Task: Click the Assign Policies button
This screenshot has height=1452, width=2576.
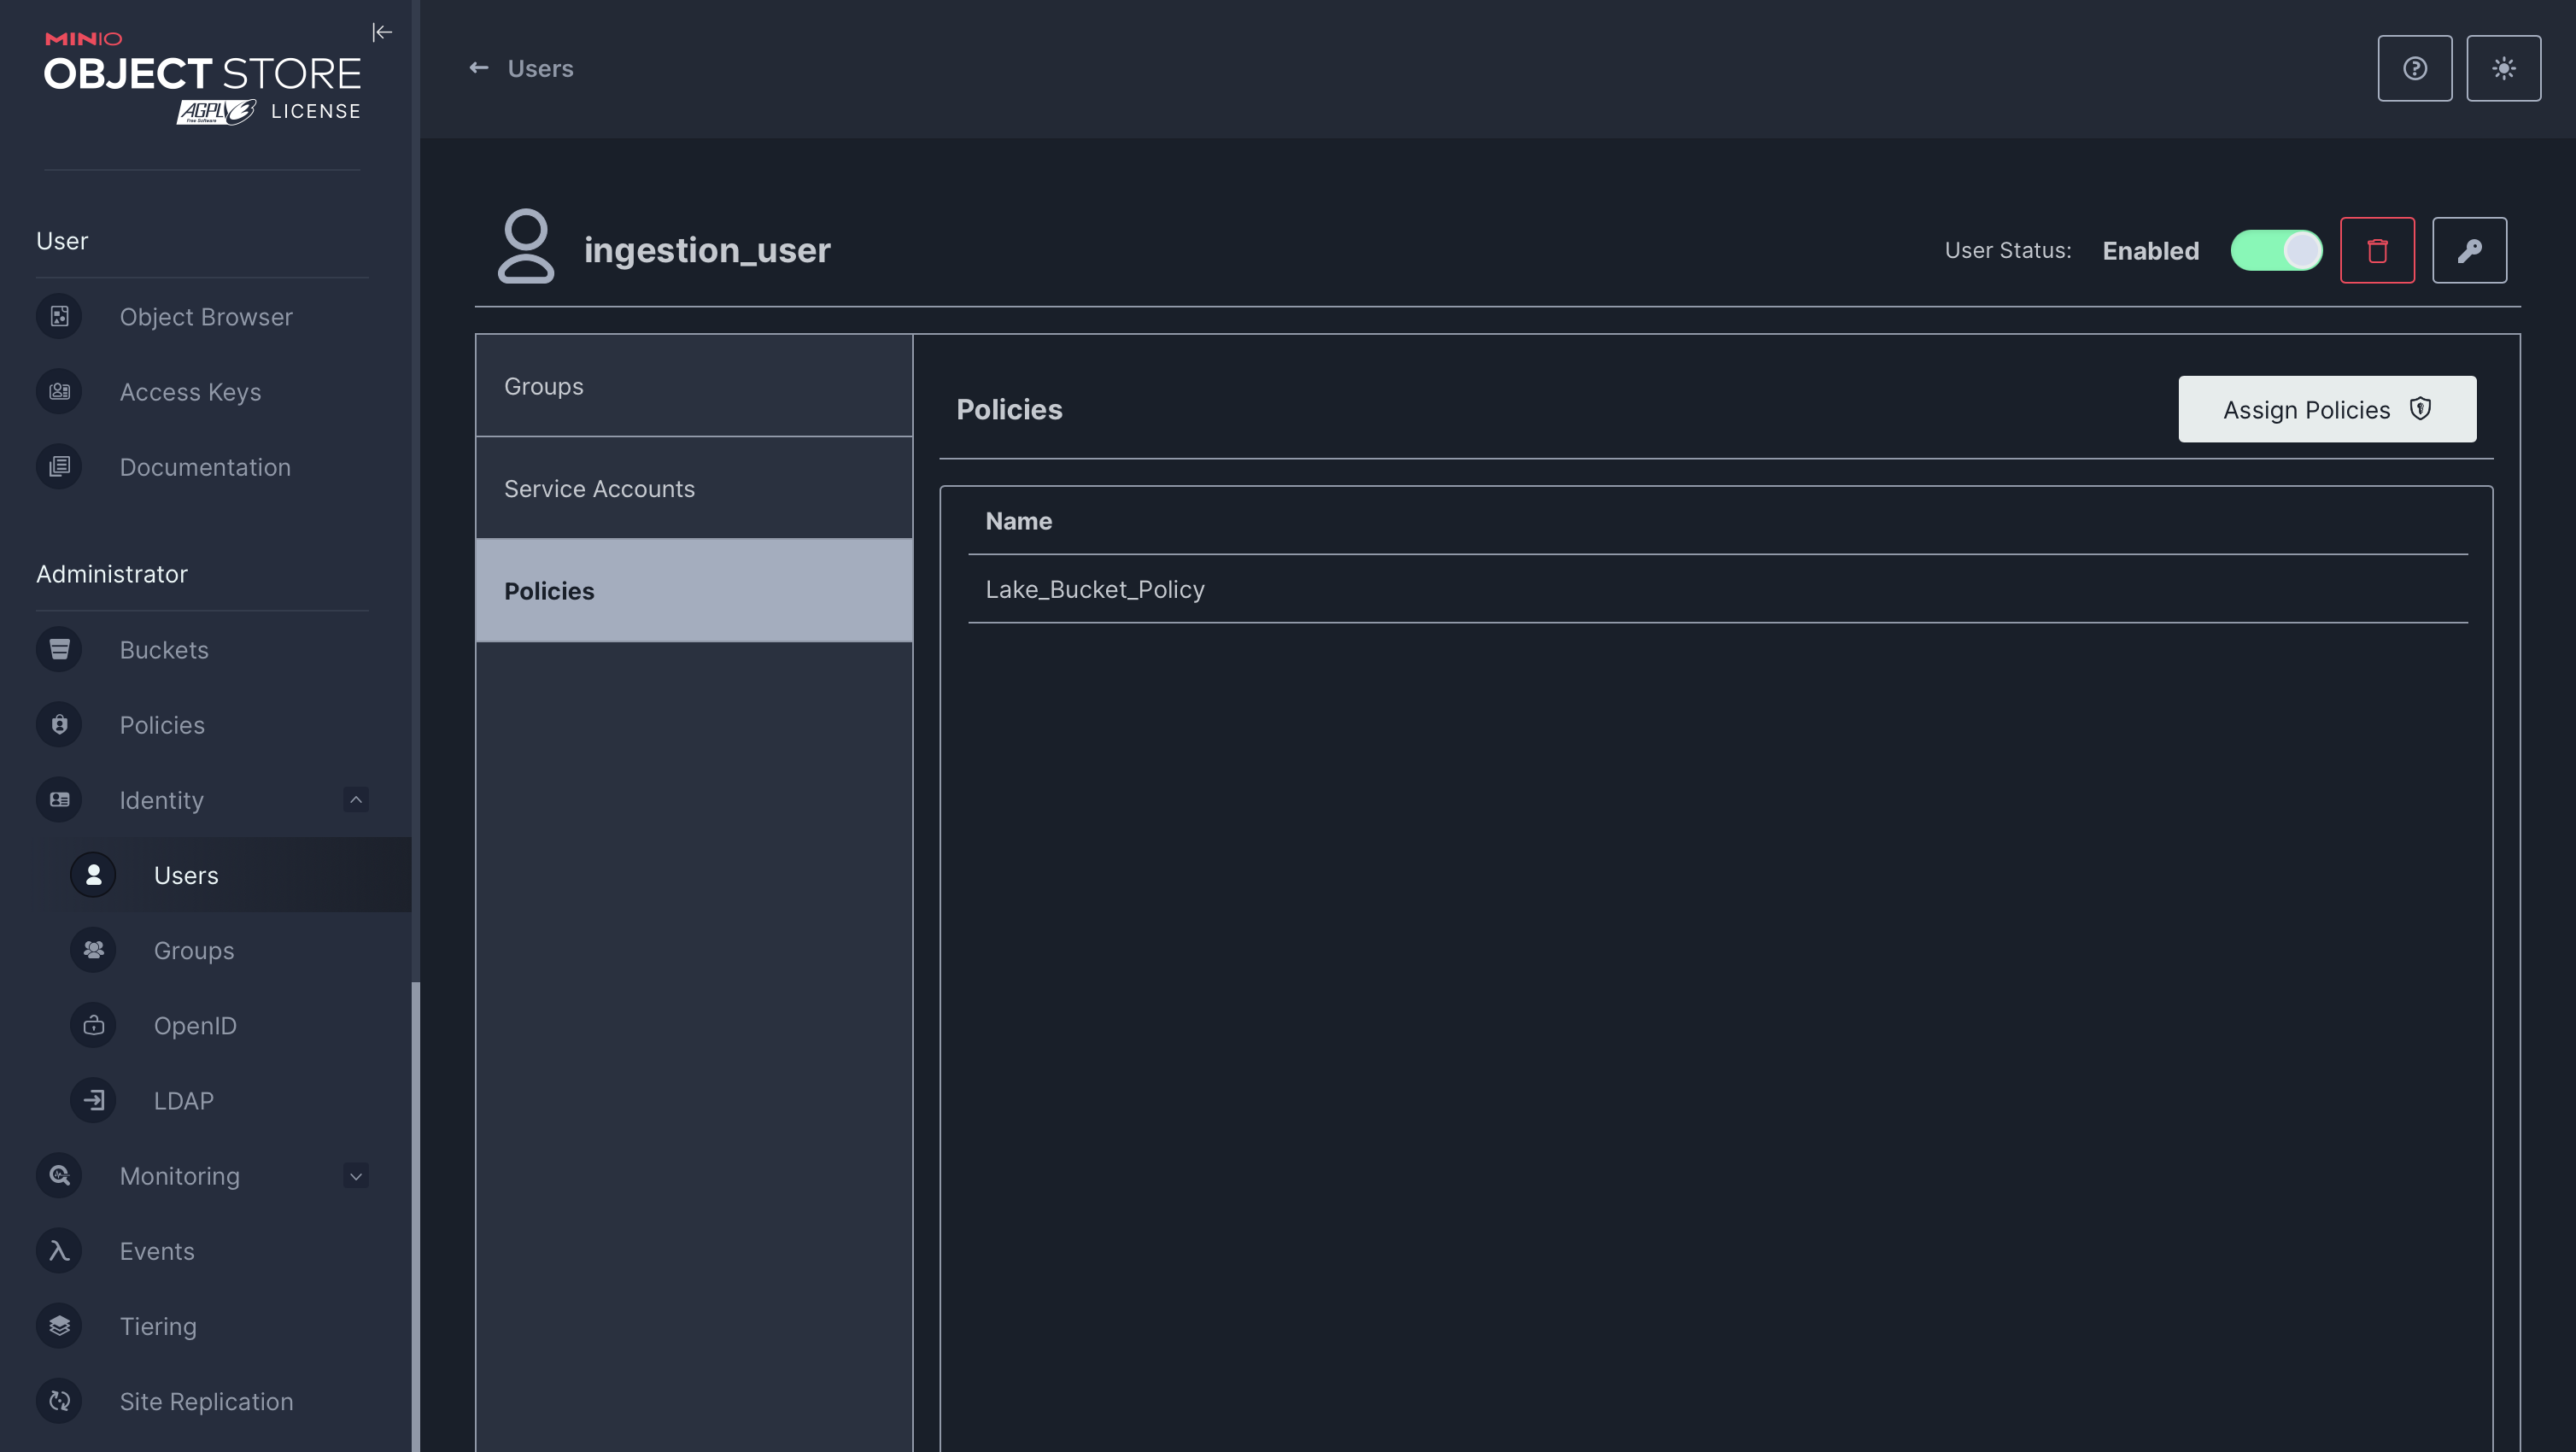Action: [x=2327, y=409]
